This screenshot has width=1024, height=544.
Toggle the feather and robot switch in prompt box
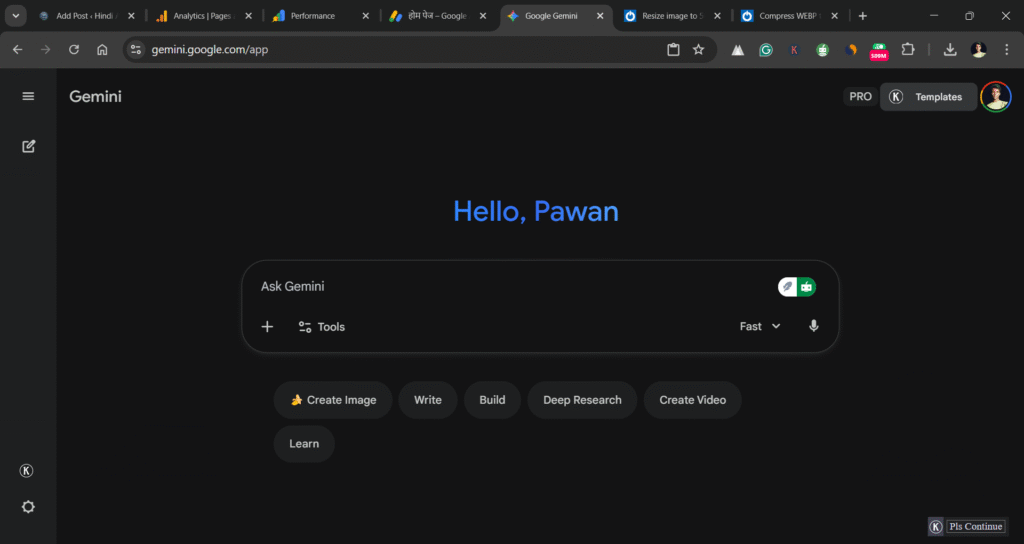coord(797,287)
